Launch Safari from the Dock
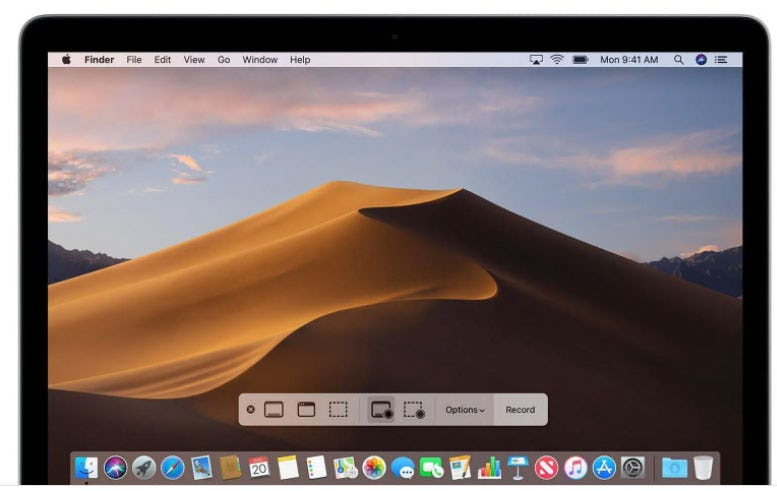Viewport: 777px width, 491px height. tap(173, 468)
